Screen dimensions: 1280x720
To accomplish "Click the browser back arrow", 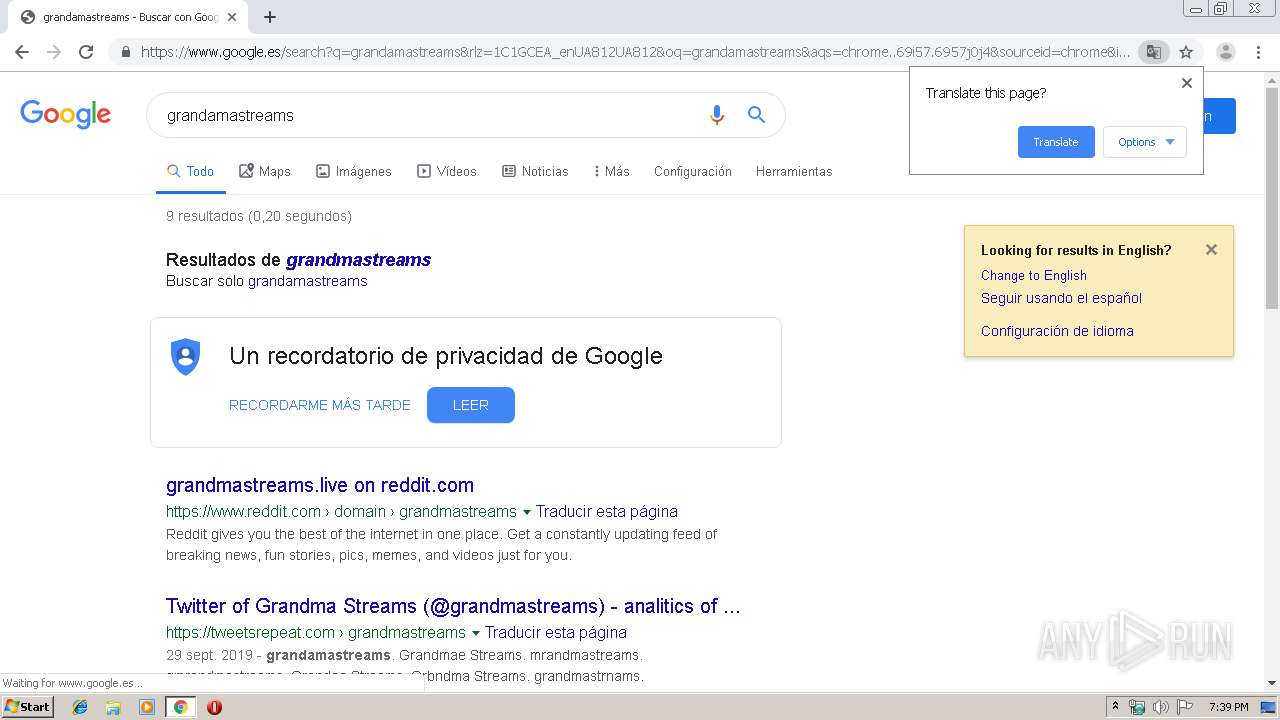I will [22, 52].
